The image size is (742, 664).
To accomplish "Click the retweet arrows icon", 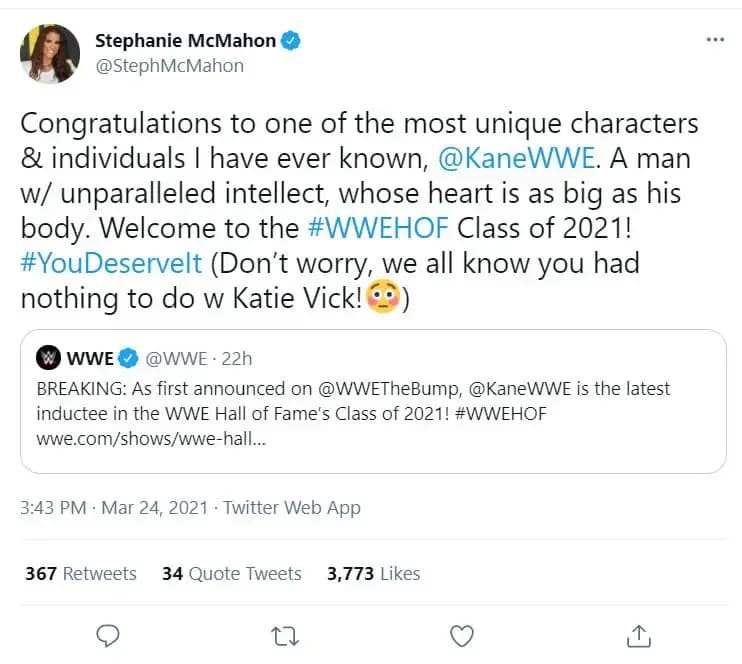I will 284,635.
